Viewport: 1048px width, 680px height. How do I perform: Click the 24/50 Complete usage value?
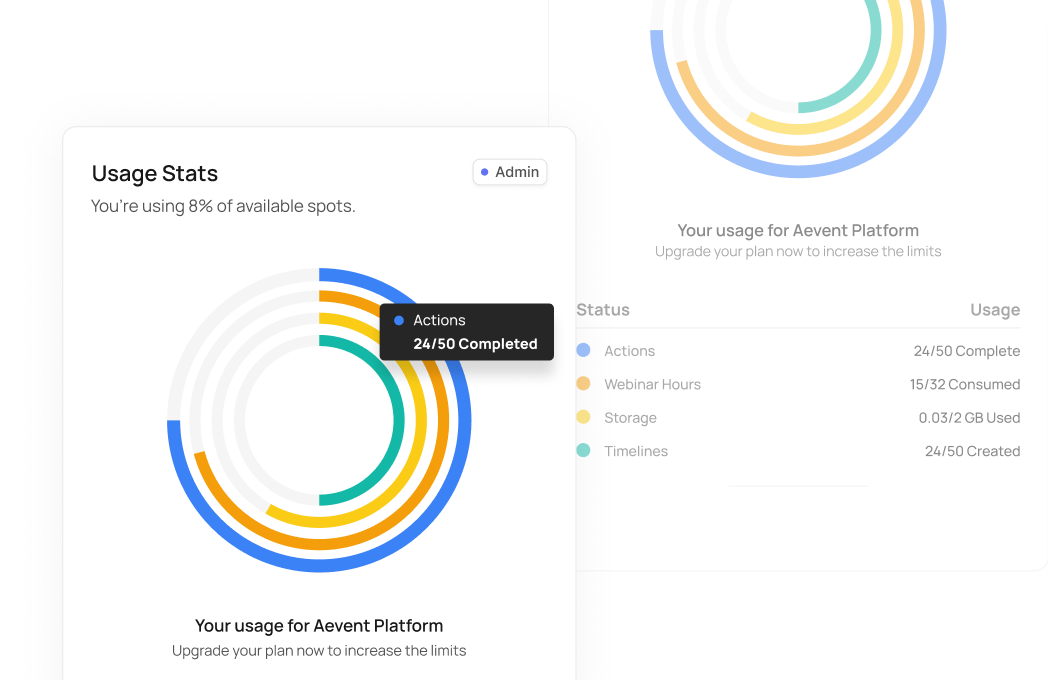(966, 351)
